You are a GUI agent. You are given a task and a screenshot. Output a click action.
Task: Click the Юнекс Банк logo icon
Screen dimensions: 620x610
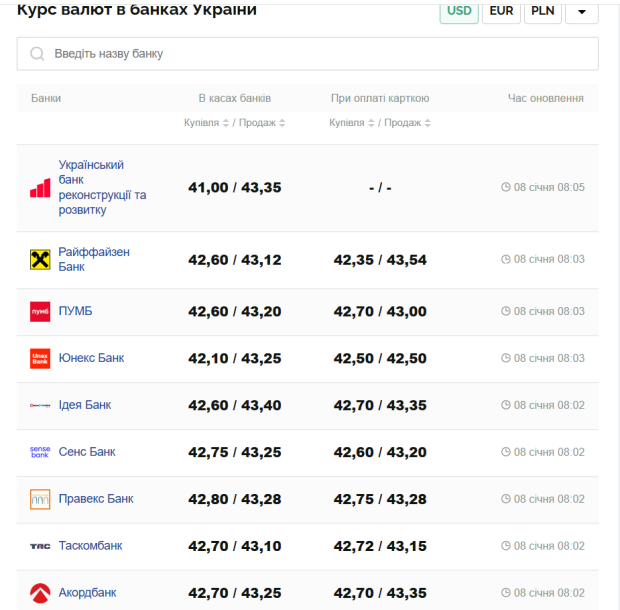[40, 358]
